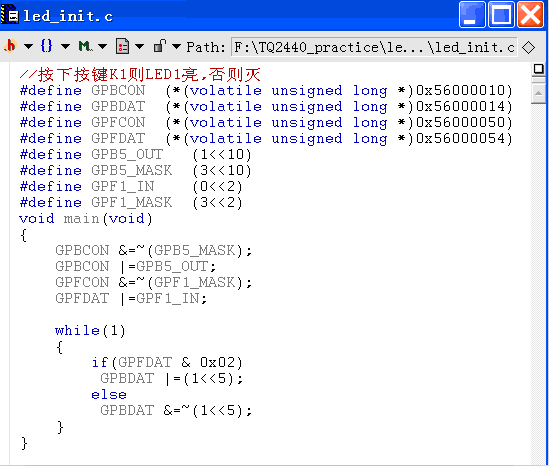Open the header files (.h) popup icon
The image size is (549, 466).
click(x=10, y=46)
